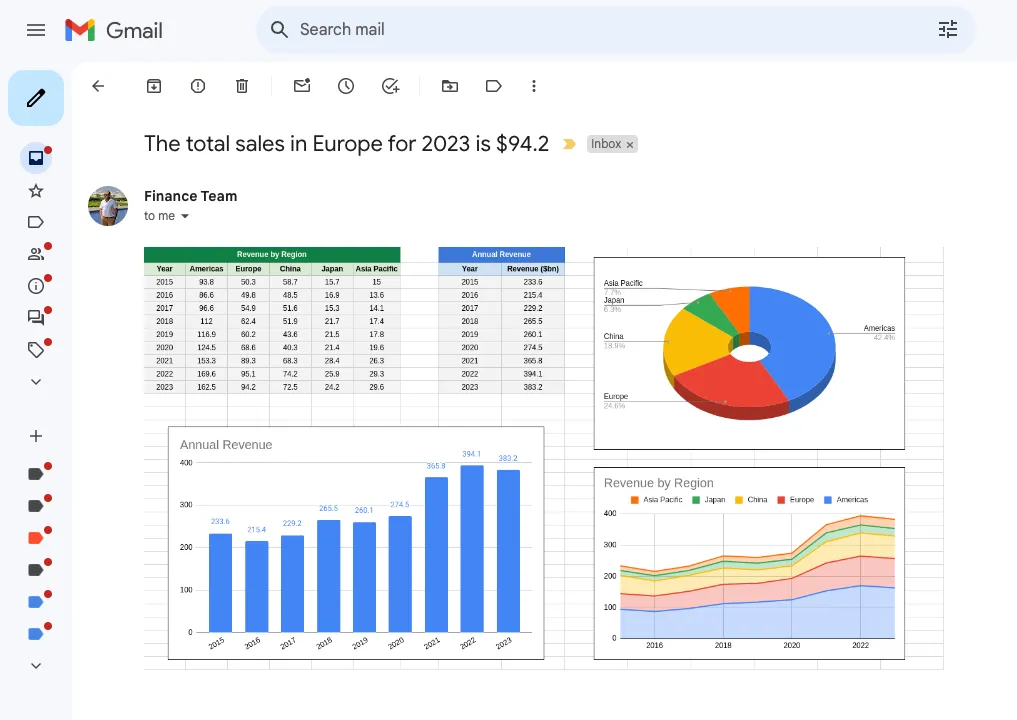Open the Gmail main hamburger menu
1017x720 pixels.
tap(36, 30)
